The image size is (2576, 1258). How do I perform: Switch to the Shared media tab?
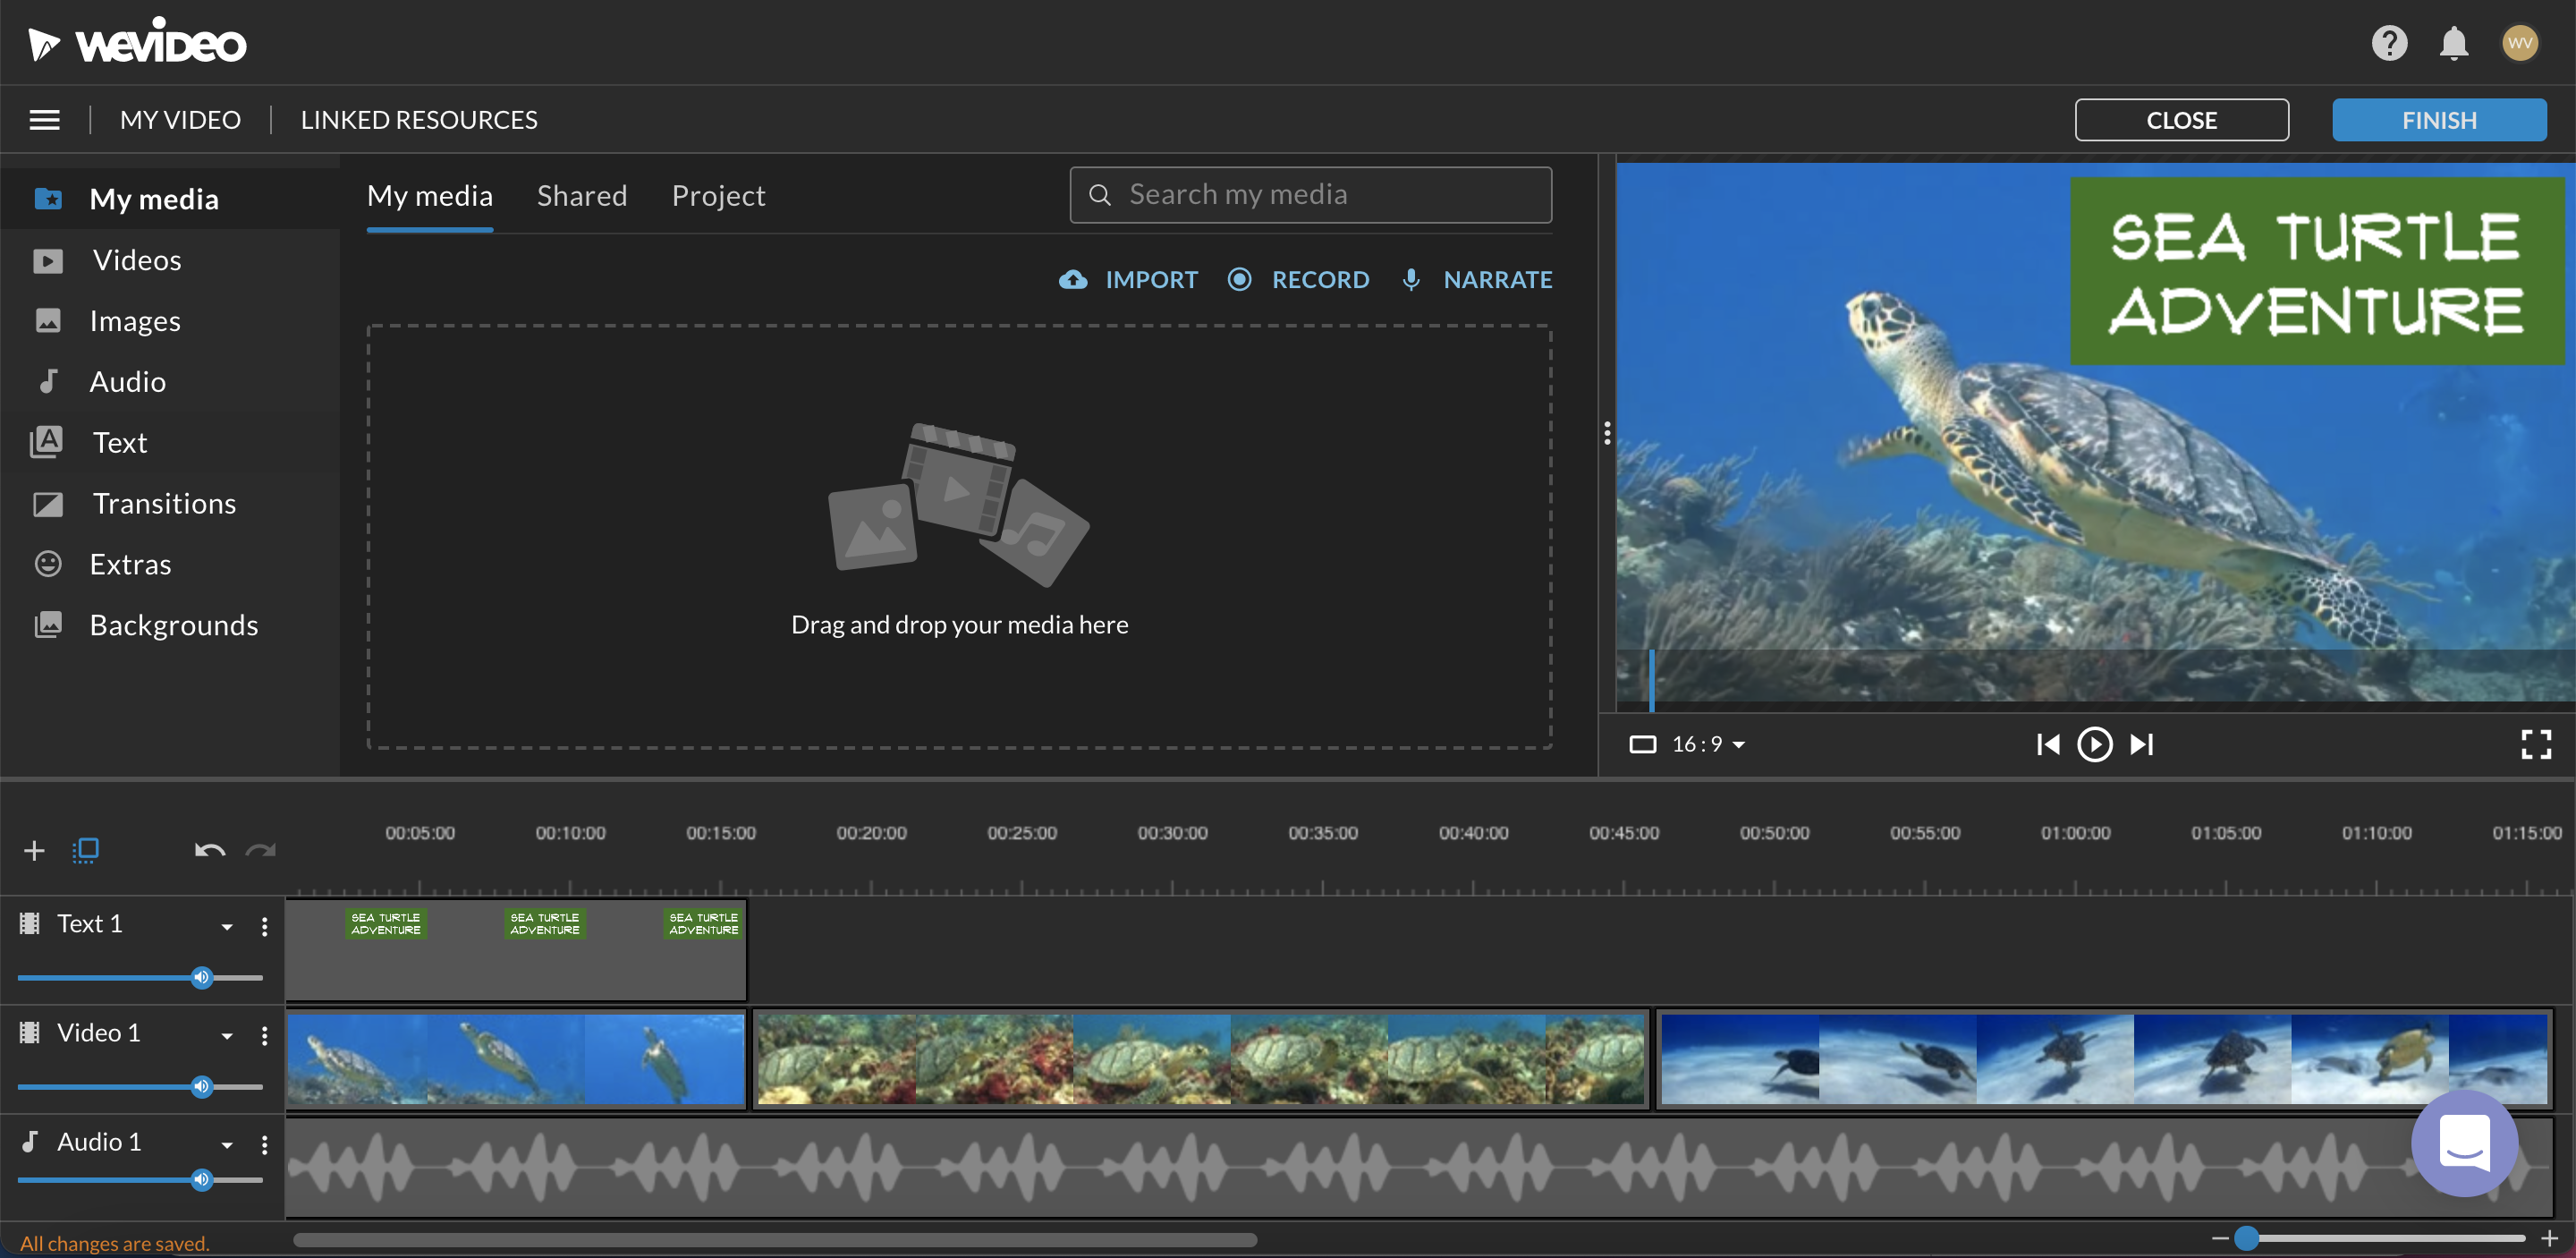(581, 194)
